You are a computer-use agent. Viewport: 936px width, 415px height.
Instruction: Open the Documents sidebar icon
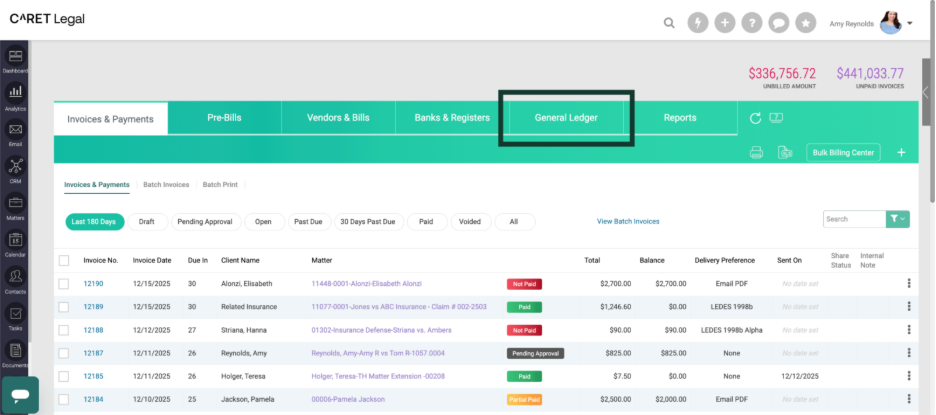15,353
